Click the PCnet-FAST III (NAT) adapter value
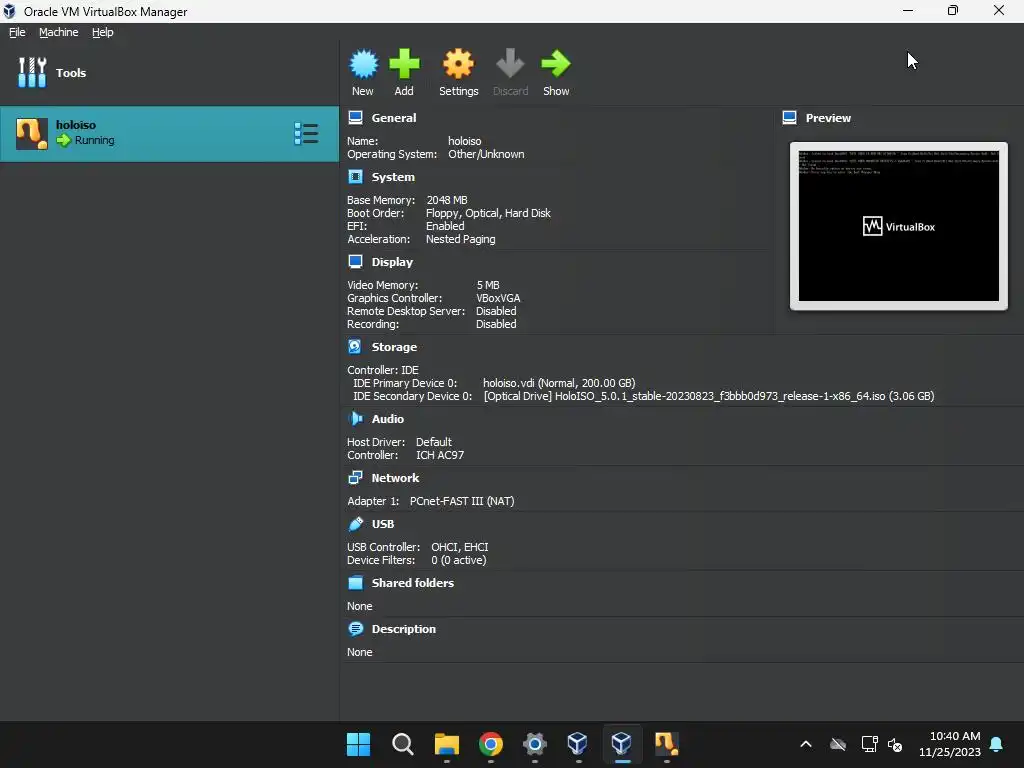The width and height of the screenshot is (1024, 768). (x=462, y=501)
